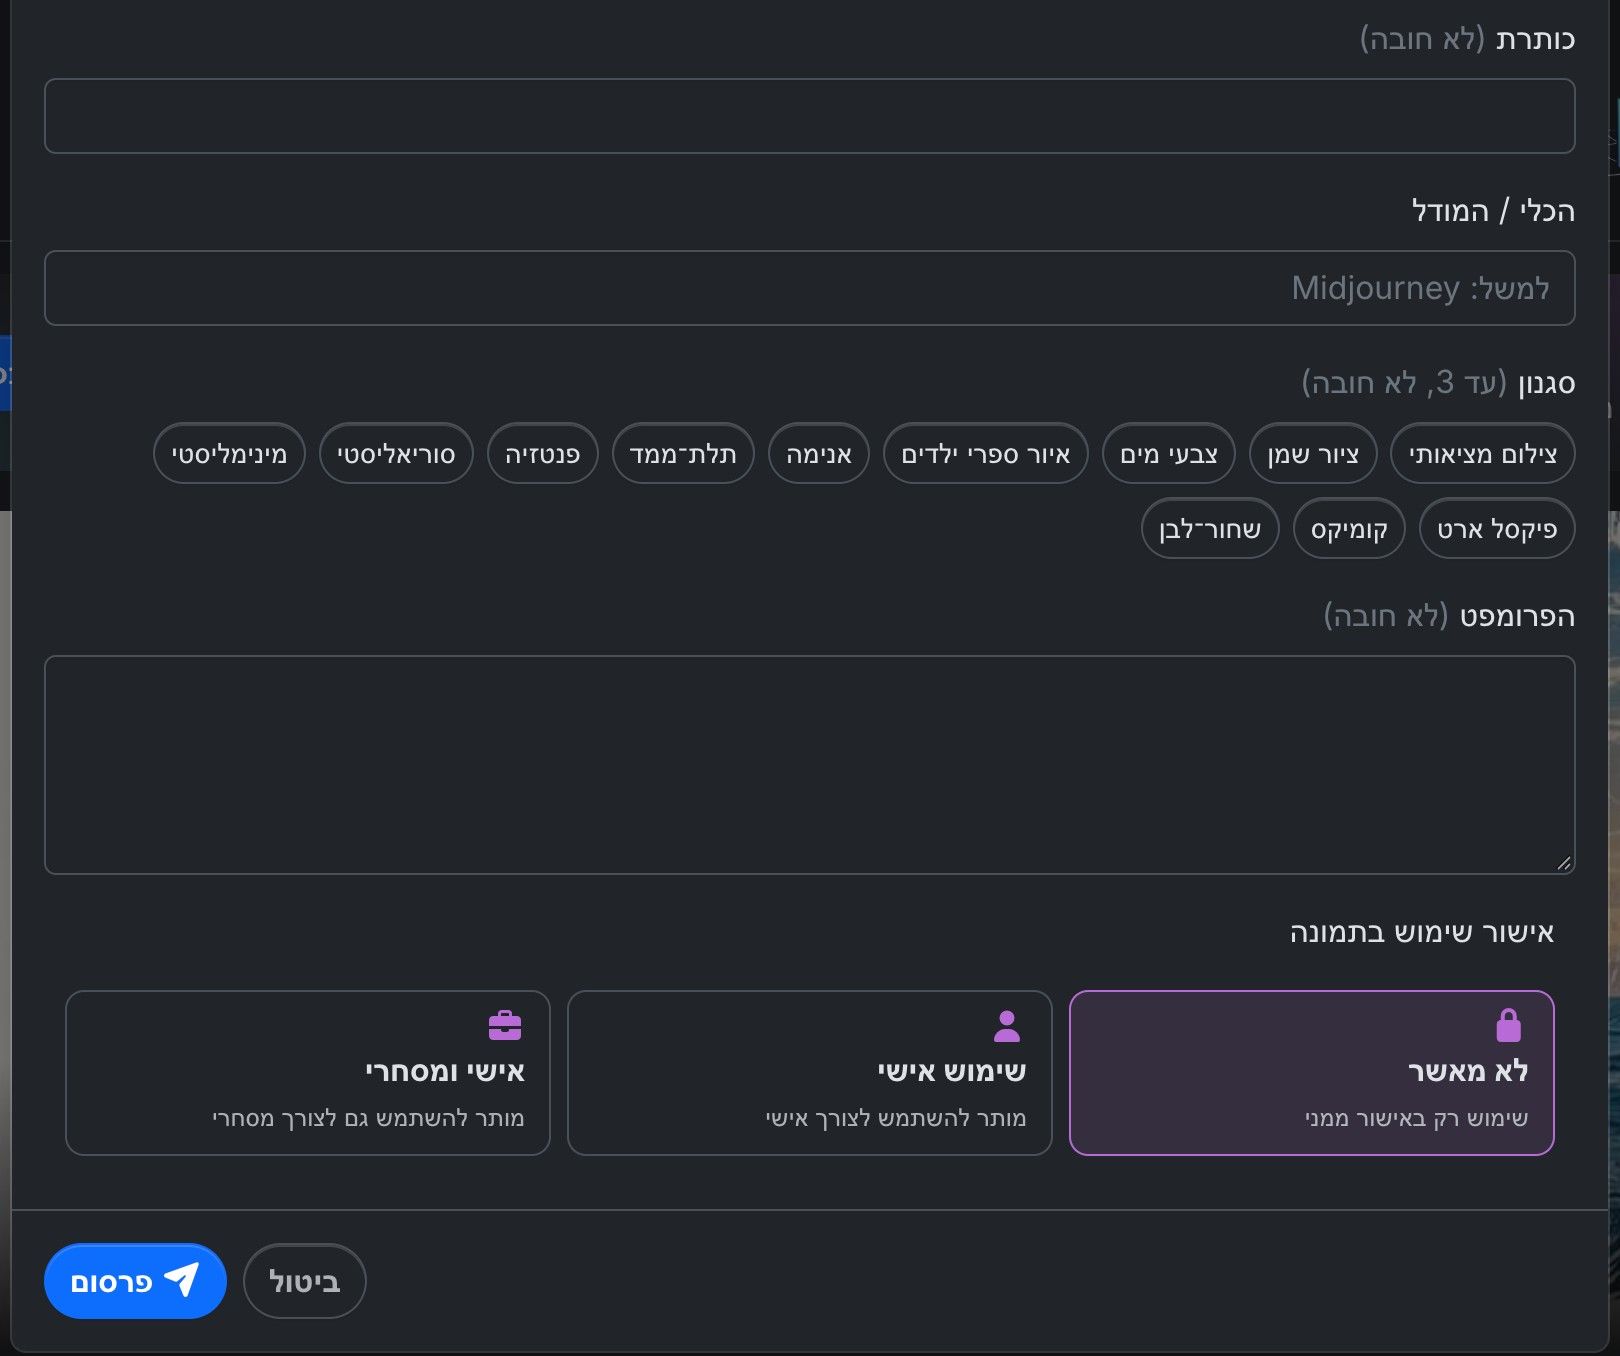This screenshot has height=1356, width=1620.
Task: Click the lock icon on לא מאשר card
Action: point(1508,1025)
